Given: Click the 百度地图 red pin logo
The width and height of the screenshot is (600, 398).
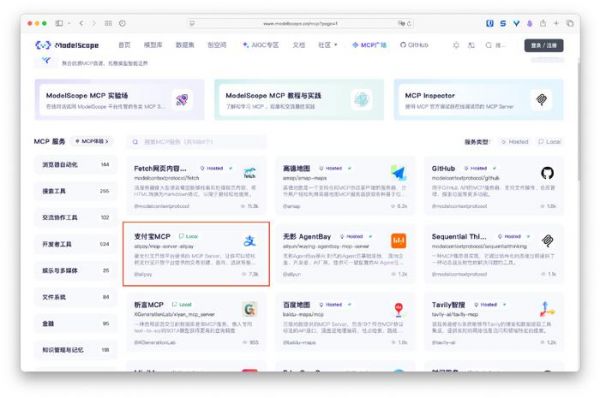Looking at the screenshot, I should (x=398, y=309).
